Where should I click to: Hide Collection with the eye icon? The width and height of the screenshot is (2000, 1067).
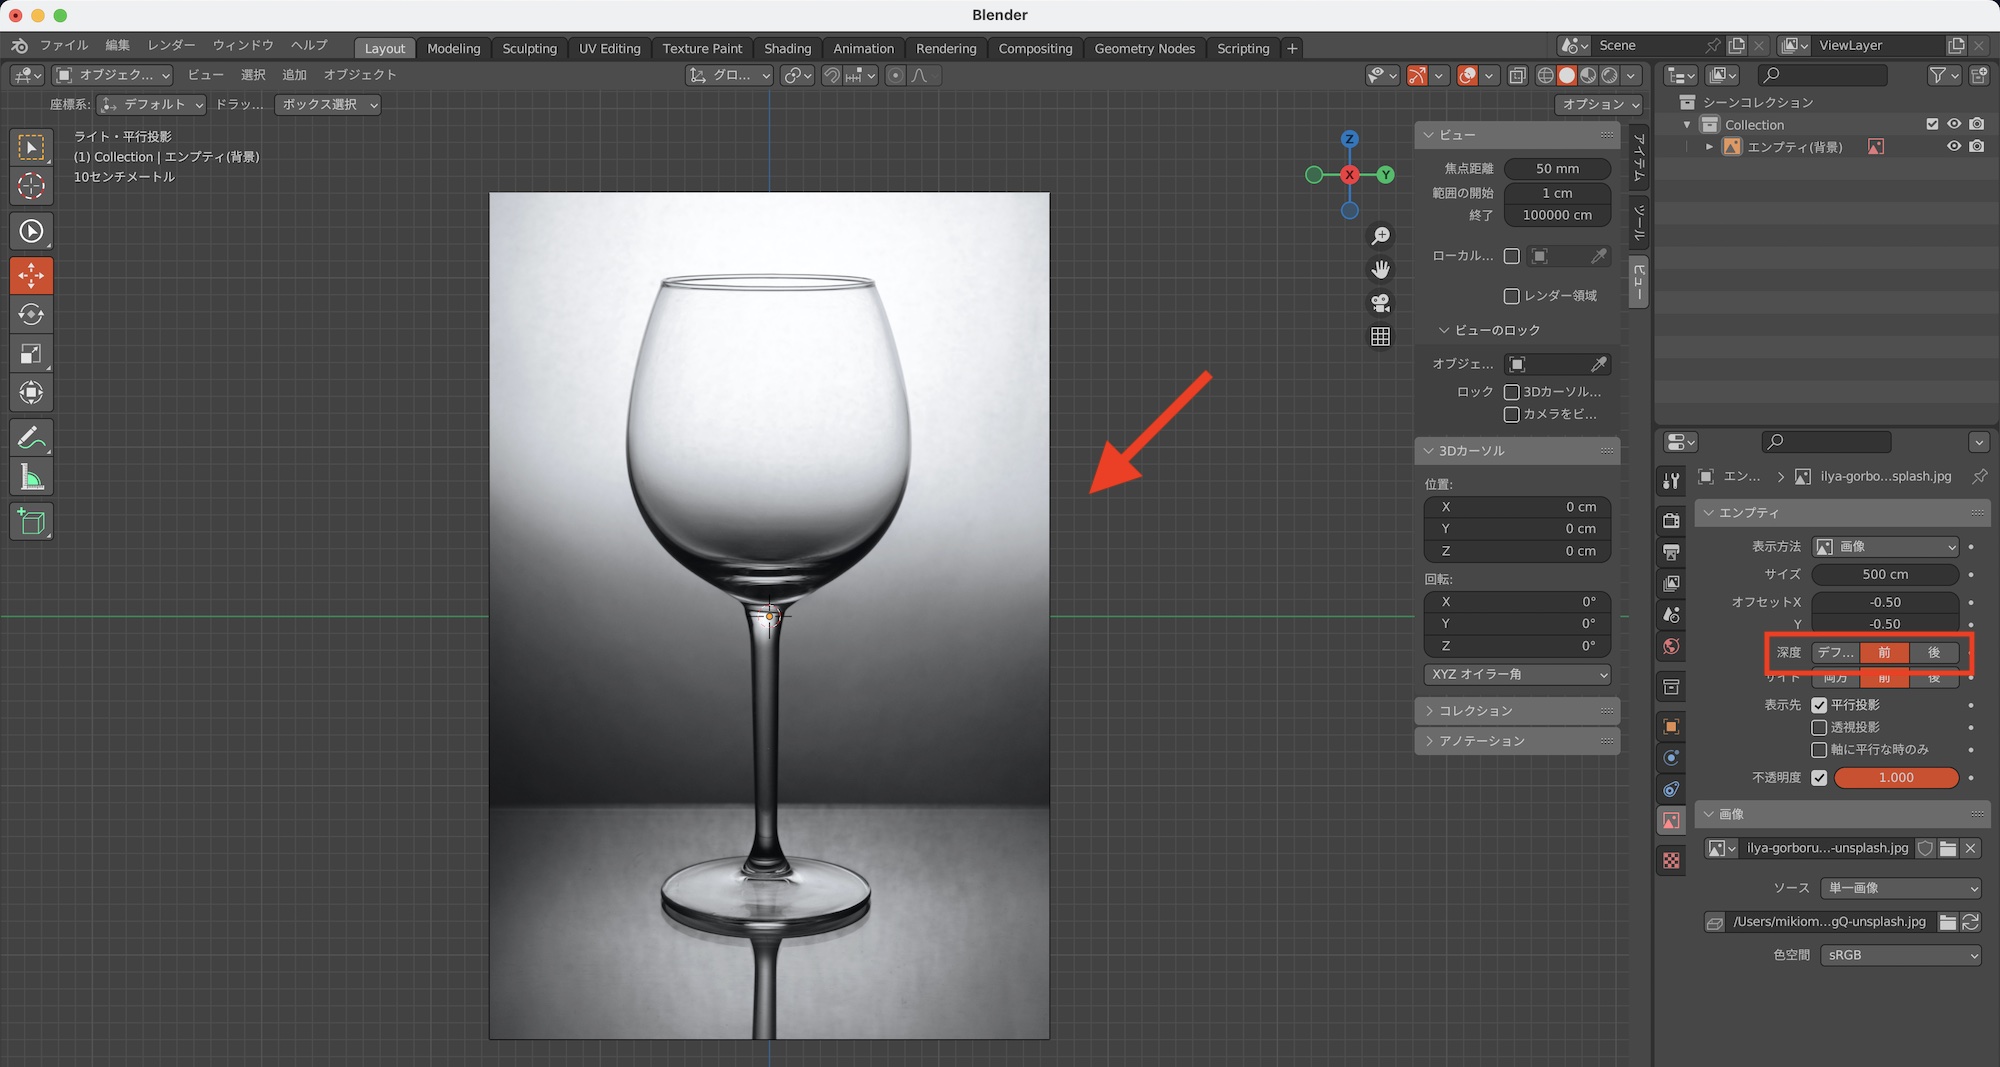1954,124
